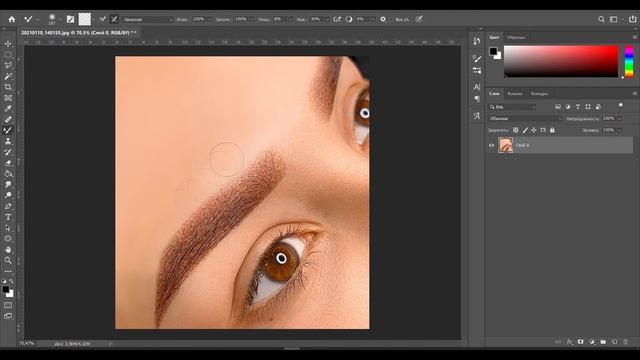Viewport: 640px width, 360px height.
Task: Toggle load brush after each stroke
Action: tap(103, 19)
